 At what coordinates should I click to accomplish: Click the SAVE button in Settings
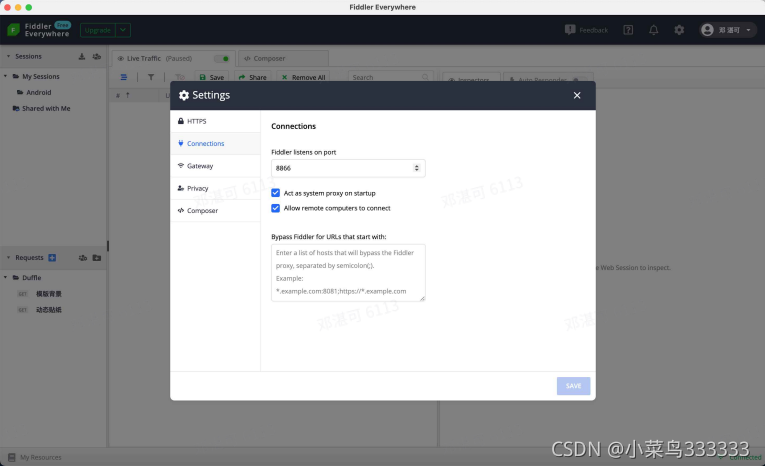pos(573,386)
